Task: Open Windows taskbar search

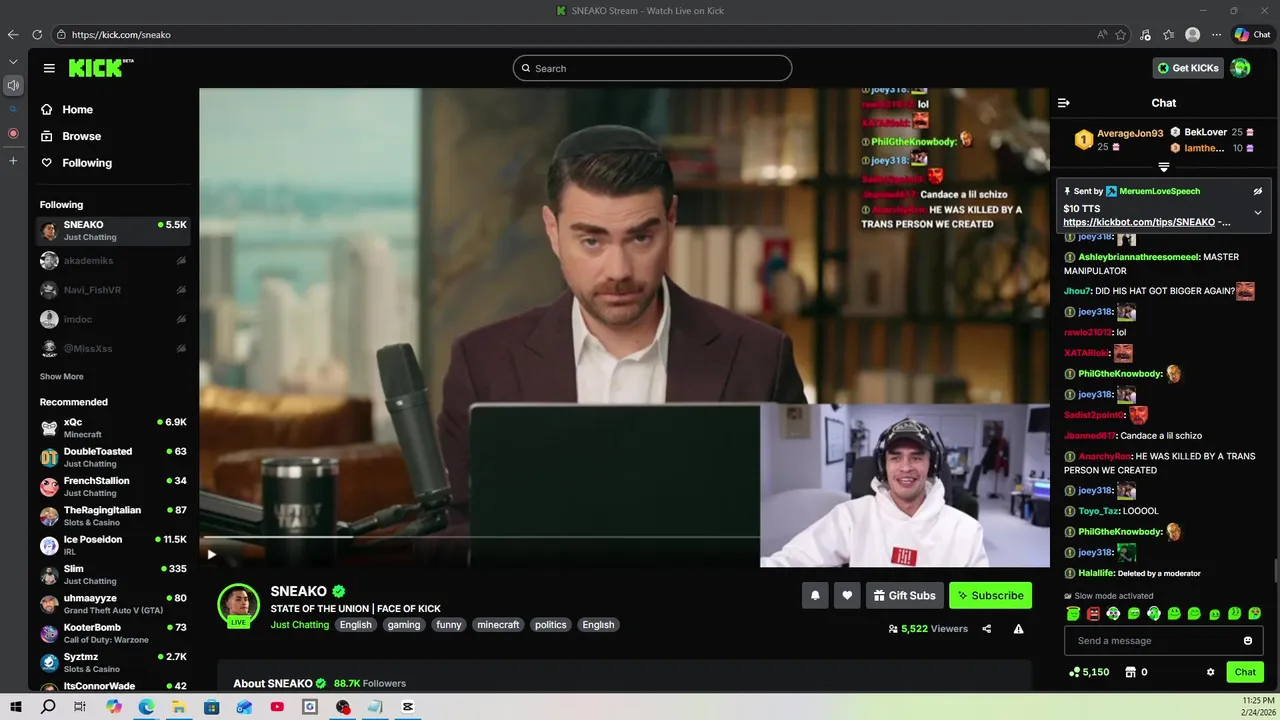Action: (48, 707)
